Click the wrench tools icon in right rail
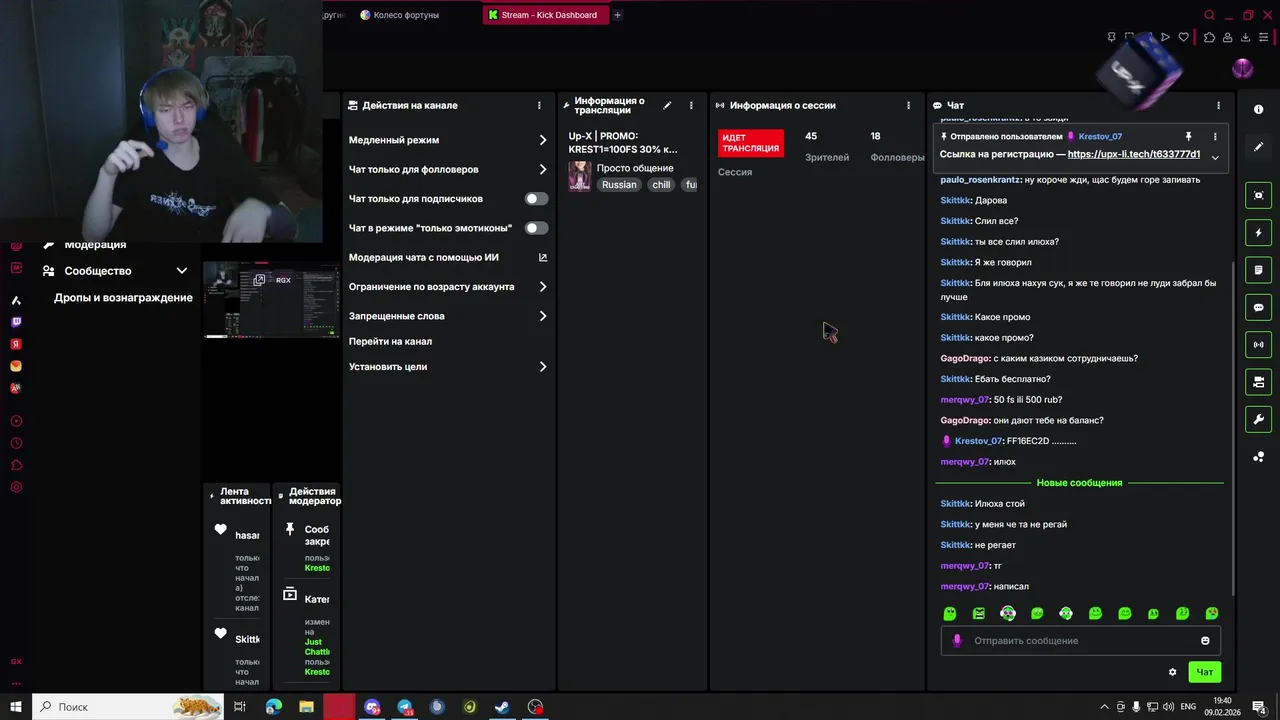The width and height of the screenshot is (1280, 720). pyautogui.click(x=1259, y=419)
